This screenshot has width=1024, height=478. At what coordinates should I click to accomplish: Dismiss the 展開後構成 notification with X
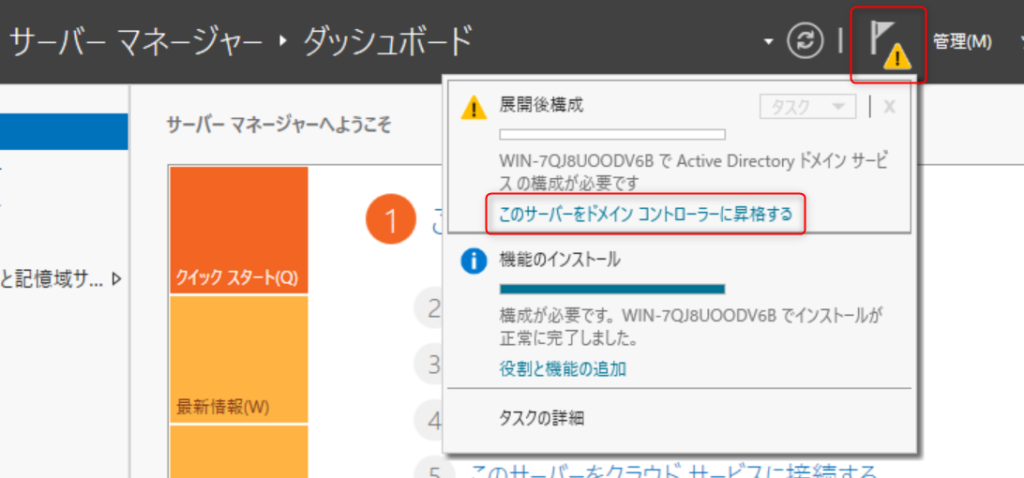coord(889,107)
